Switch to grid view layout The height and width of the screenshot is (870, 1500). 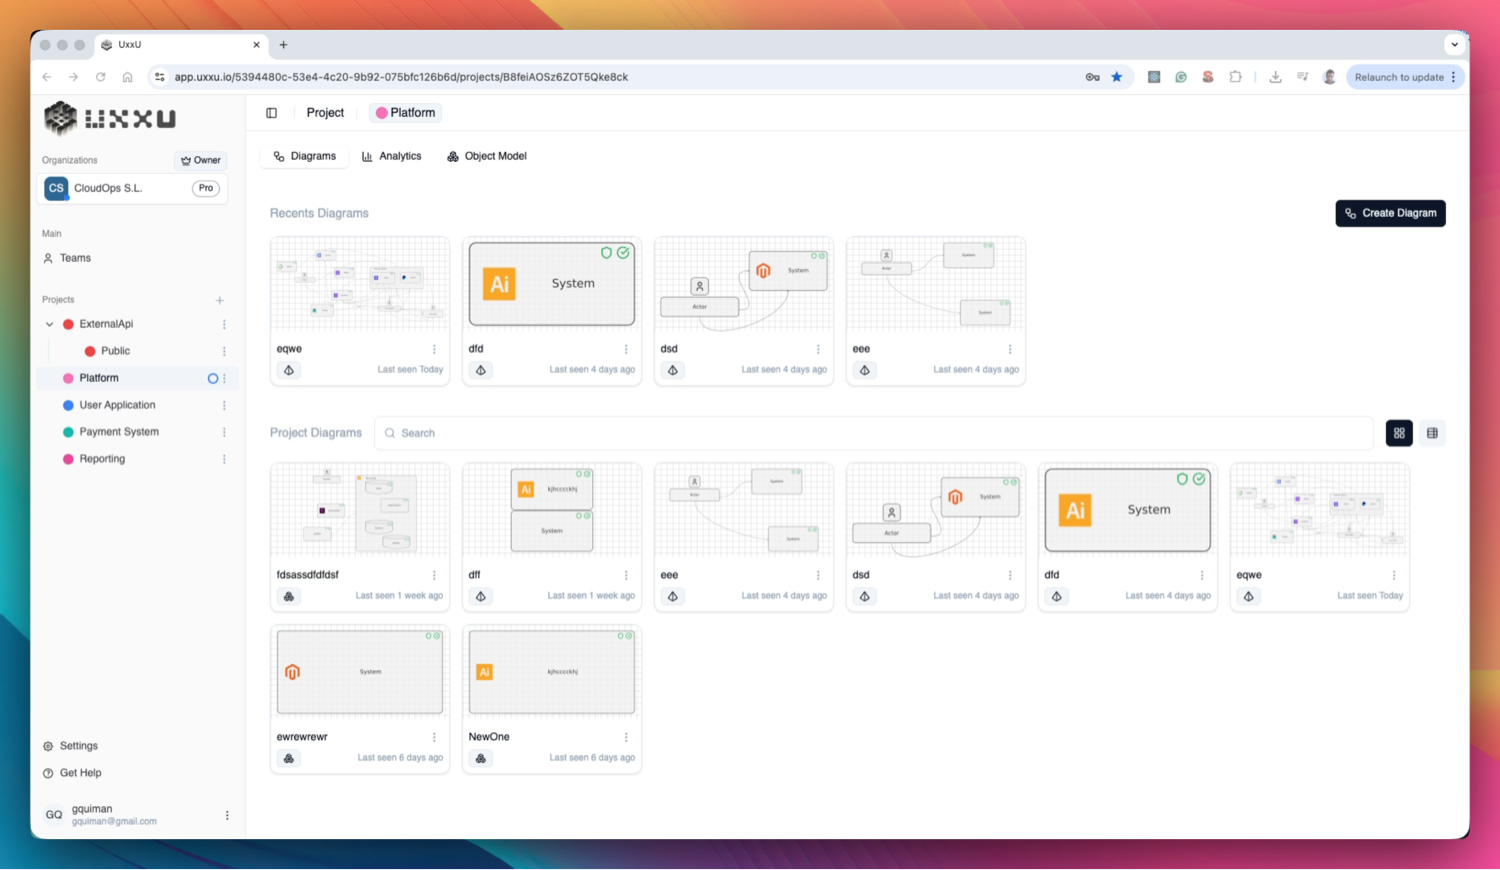[x=1399, y=433]
